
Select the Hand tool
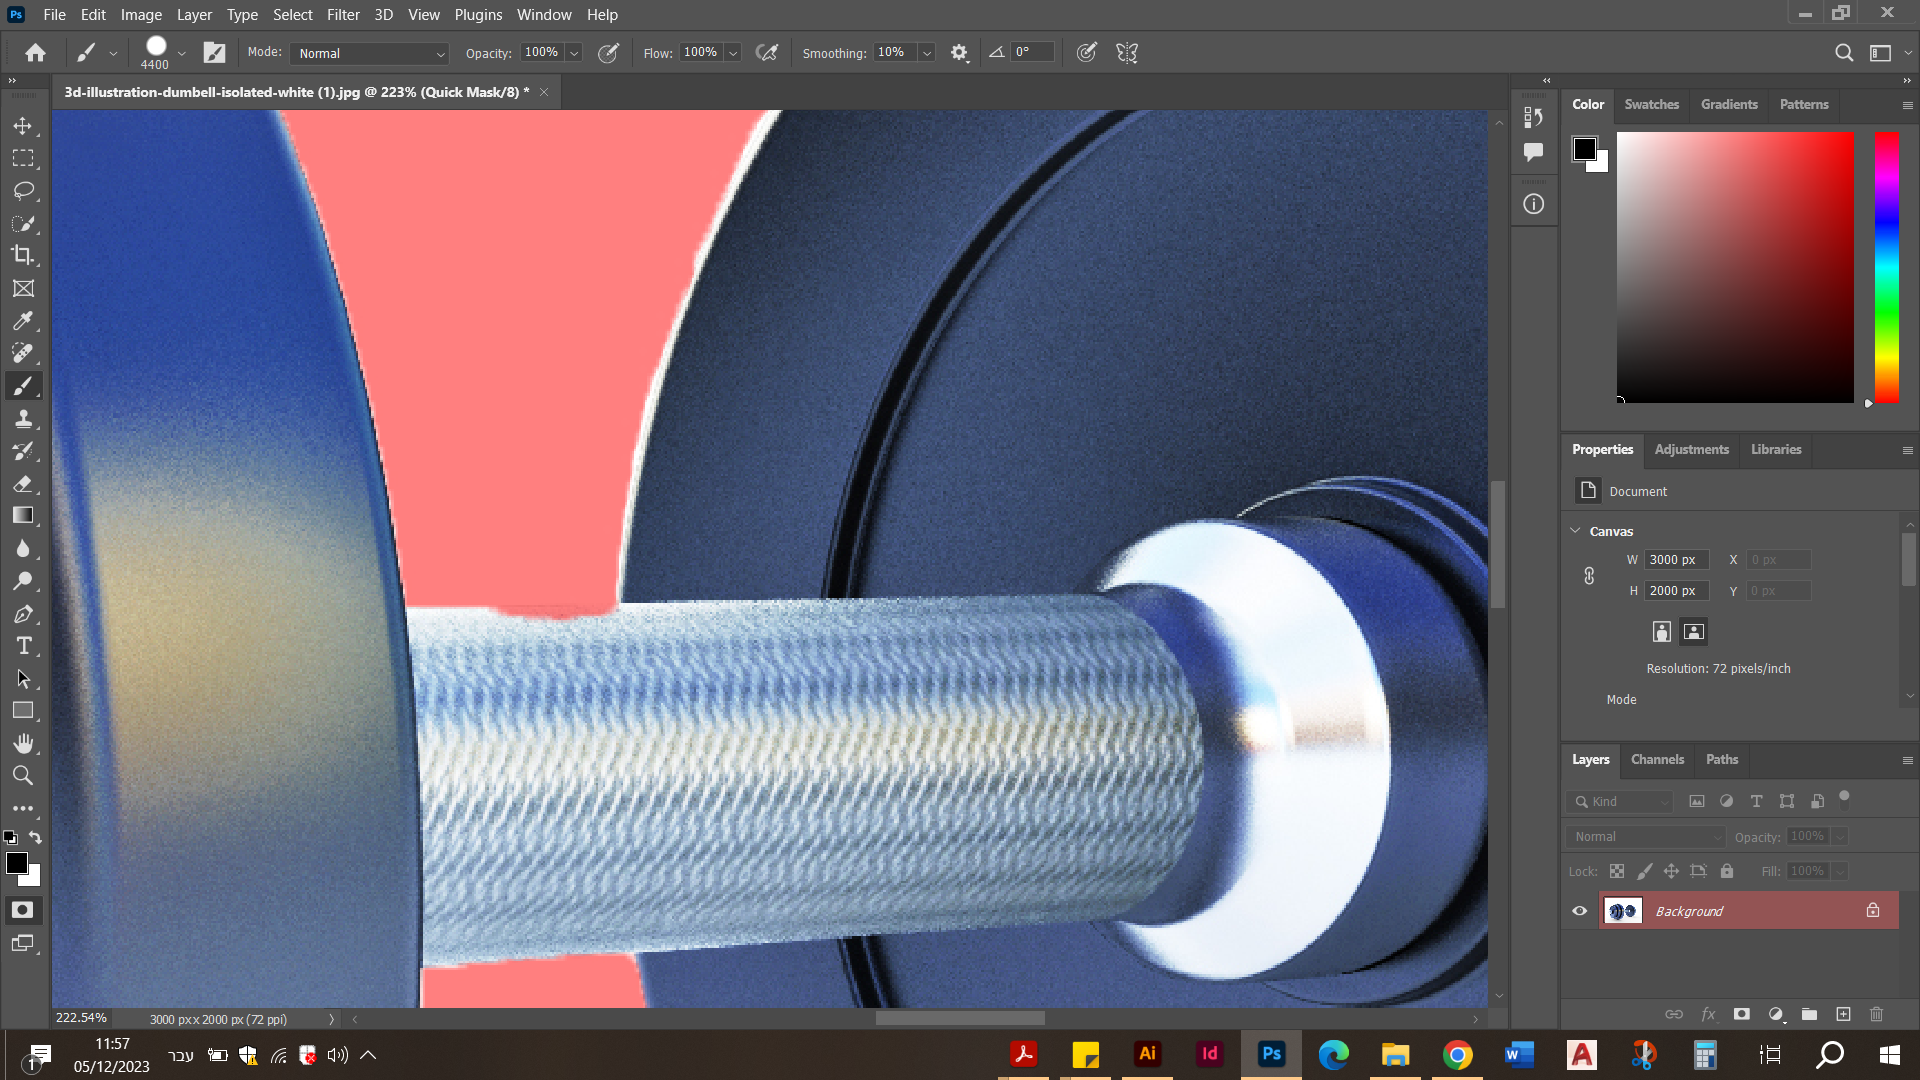23,743
